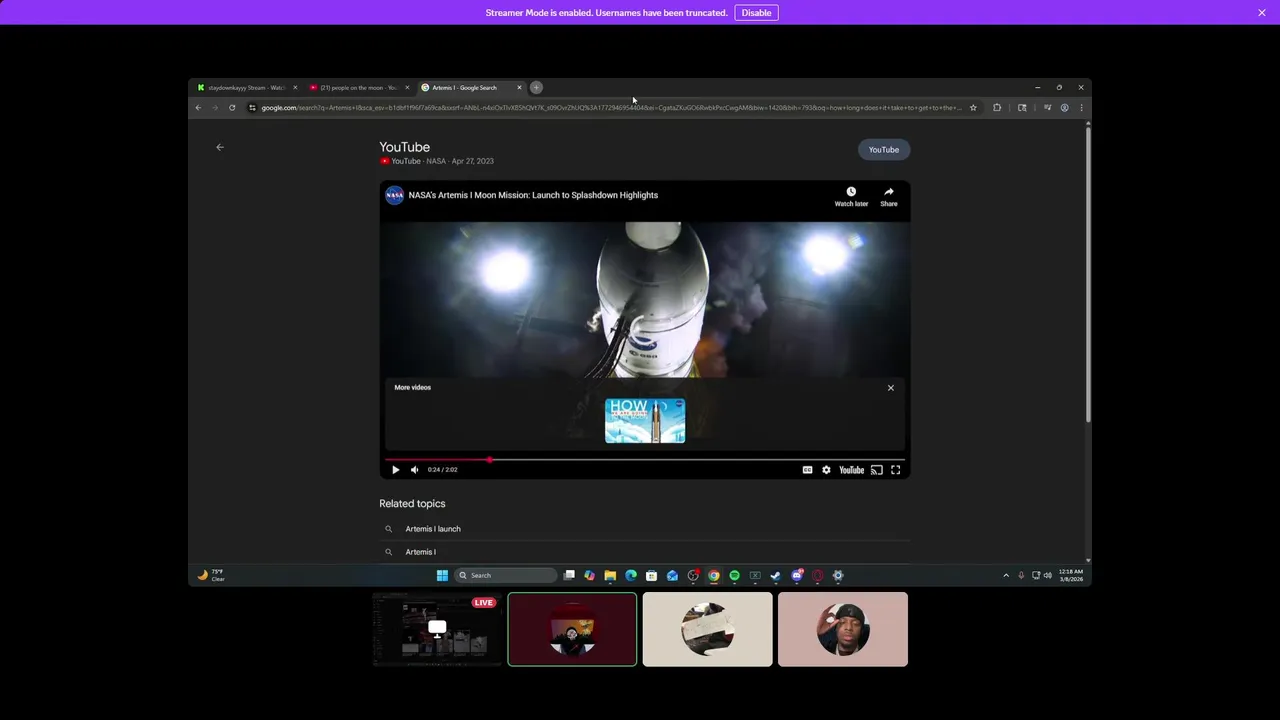Open Settings gear on the taskbar
Viewport: 1280px width, 720px height.
click(x=838, y=575)
